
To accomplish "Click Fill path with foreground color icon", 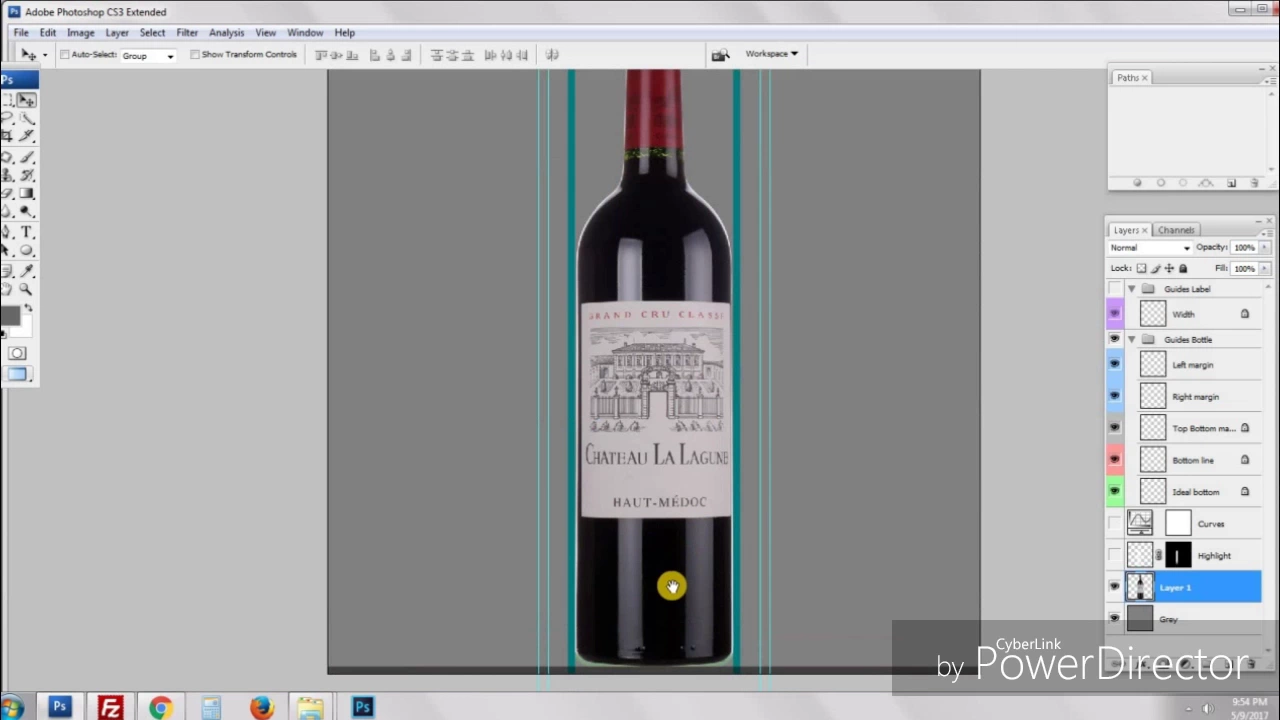I will (x=1137, y=183).
